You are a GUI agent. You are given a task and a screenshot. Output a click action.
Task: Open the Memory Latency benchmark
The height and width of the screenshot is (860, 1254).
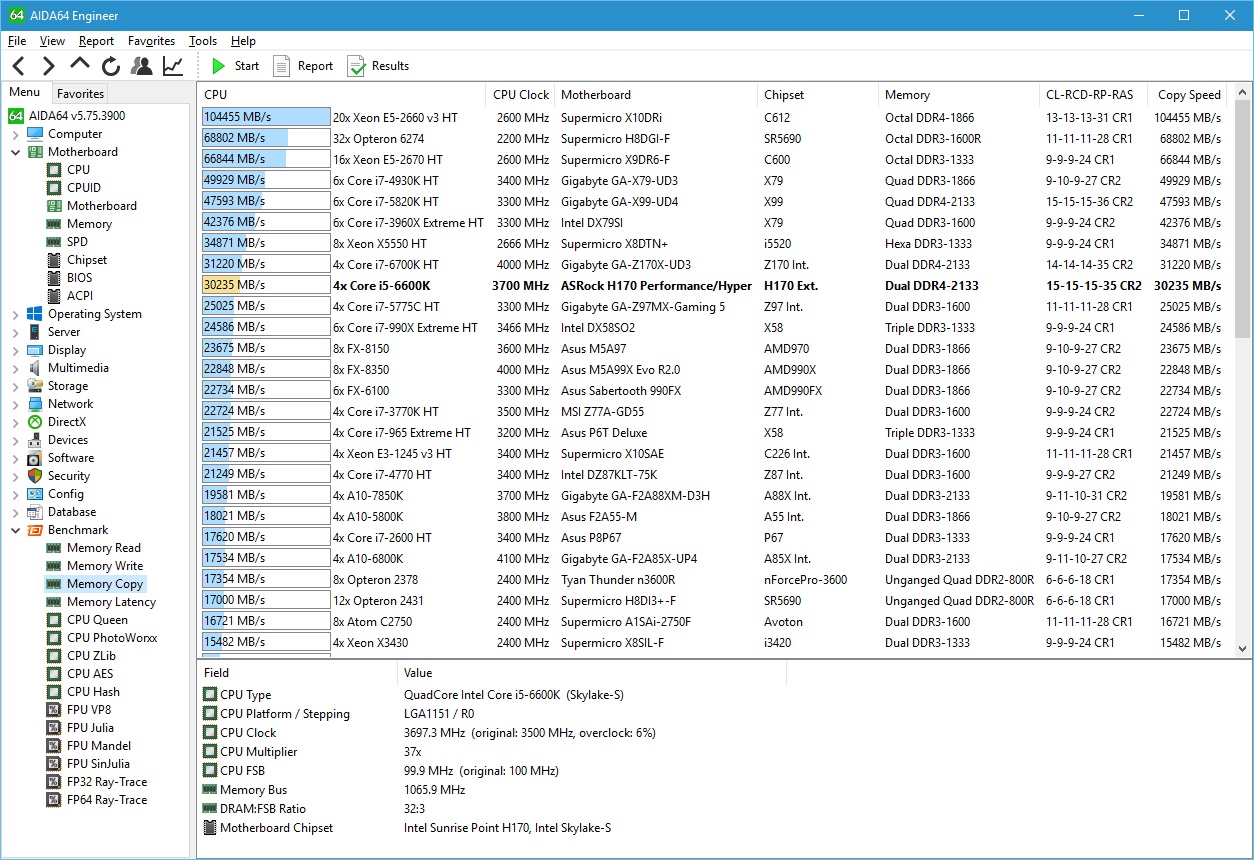pyautogui.click(x=111, y=602)
